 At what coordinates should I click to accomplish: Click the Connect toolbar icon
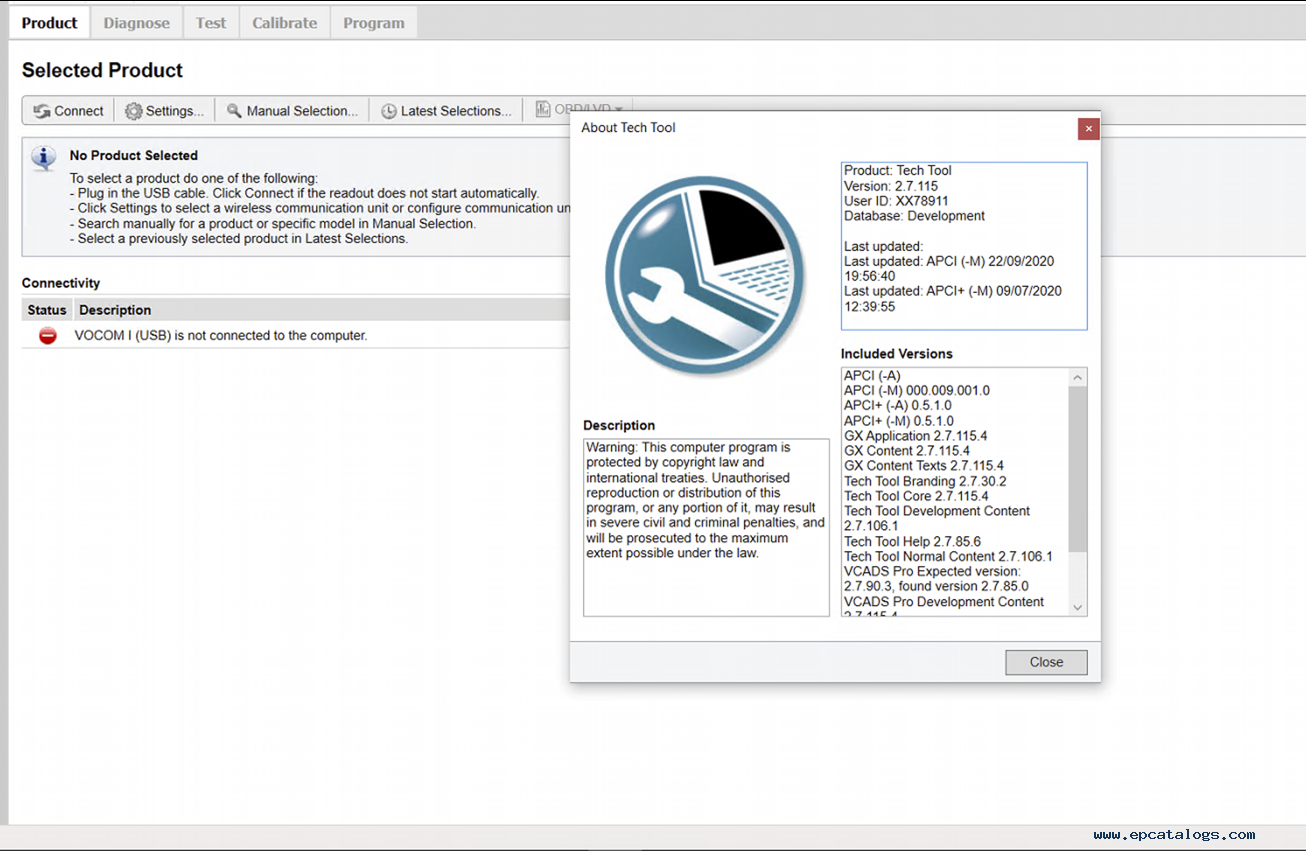coord(42,111)
